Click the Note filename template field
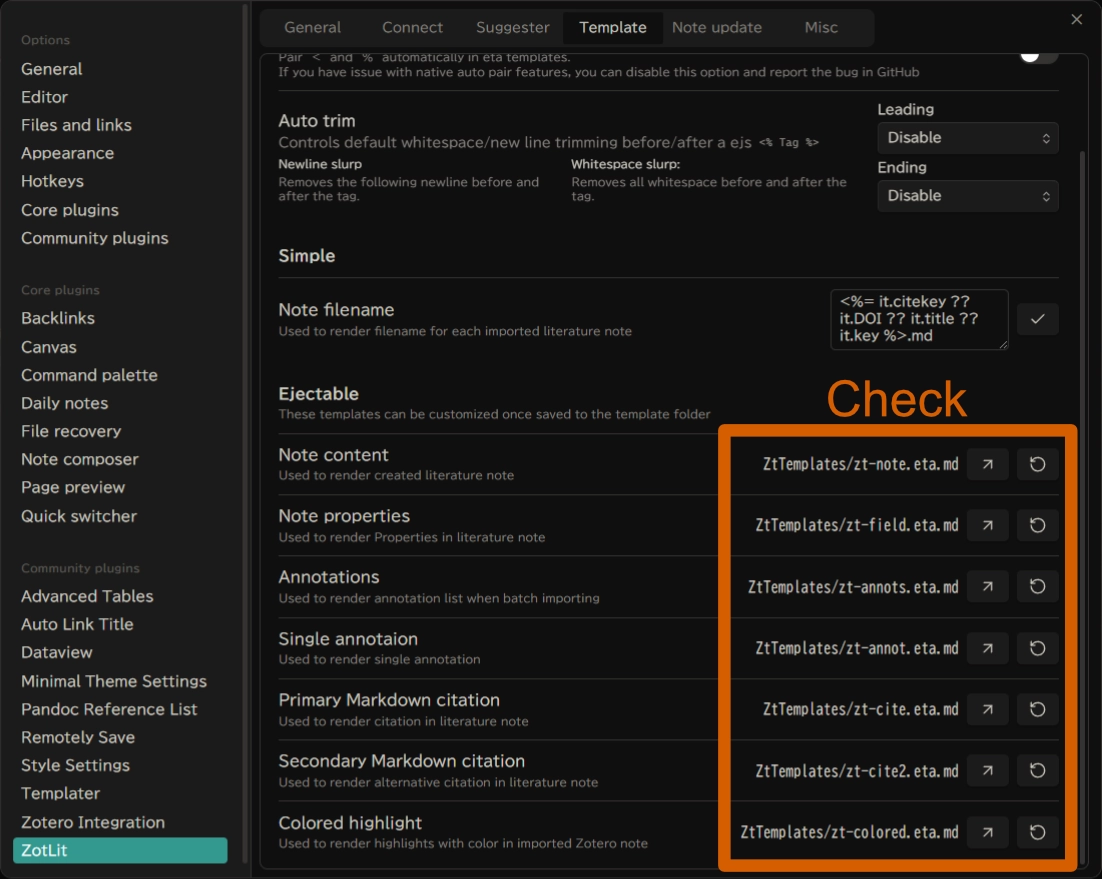Screen dimensions: 1102x879 tap(918, 320)
